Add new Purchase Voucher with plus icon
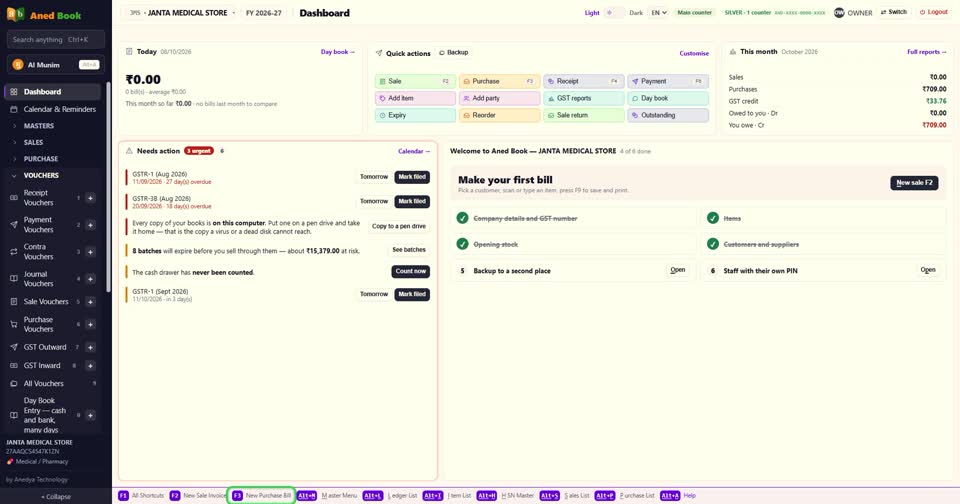960x504 pixels. click(x=90, y=324)
